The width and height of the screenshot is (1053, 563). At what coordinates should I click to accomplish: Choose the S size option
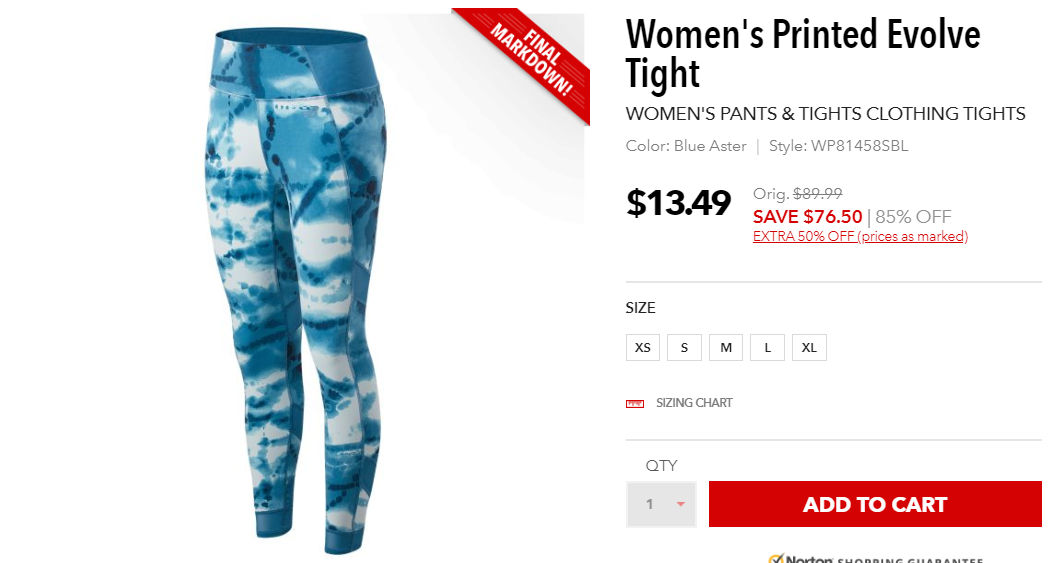coord(684,347)
